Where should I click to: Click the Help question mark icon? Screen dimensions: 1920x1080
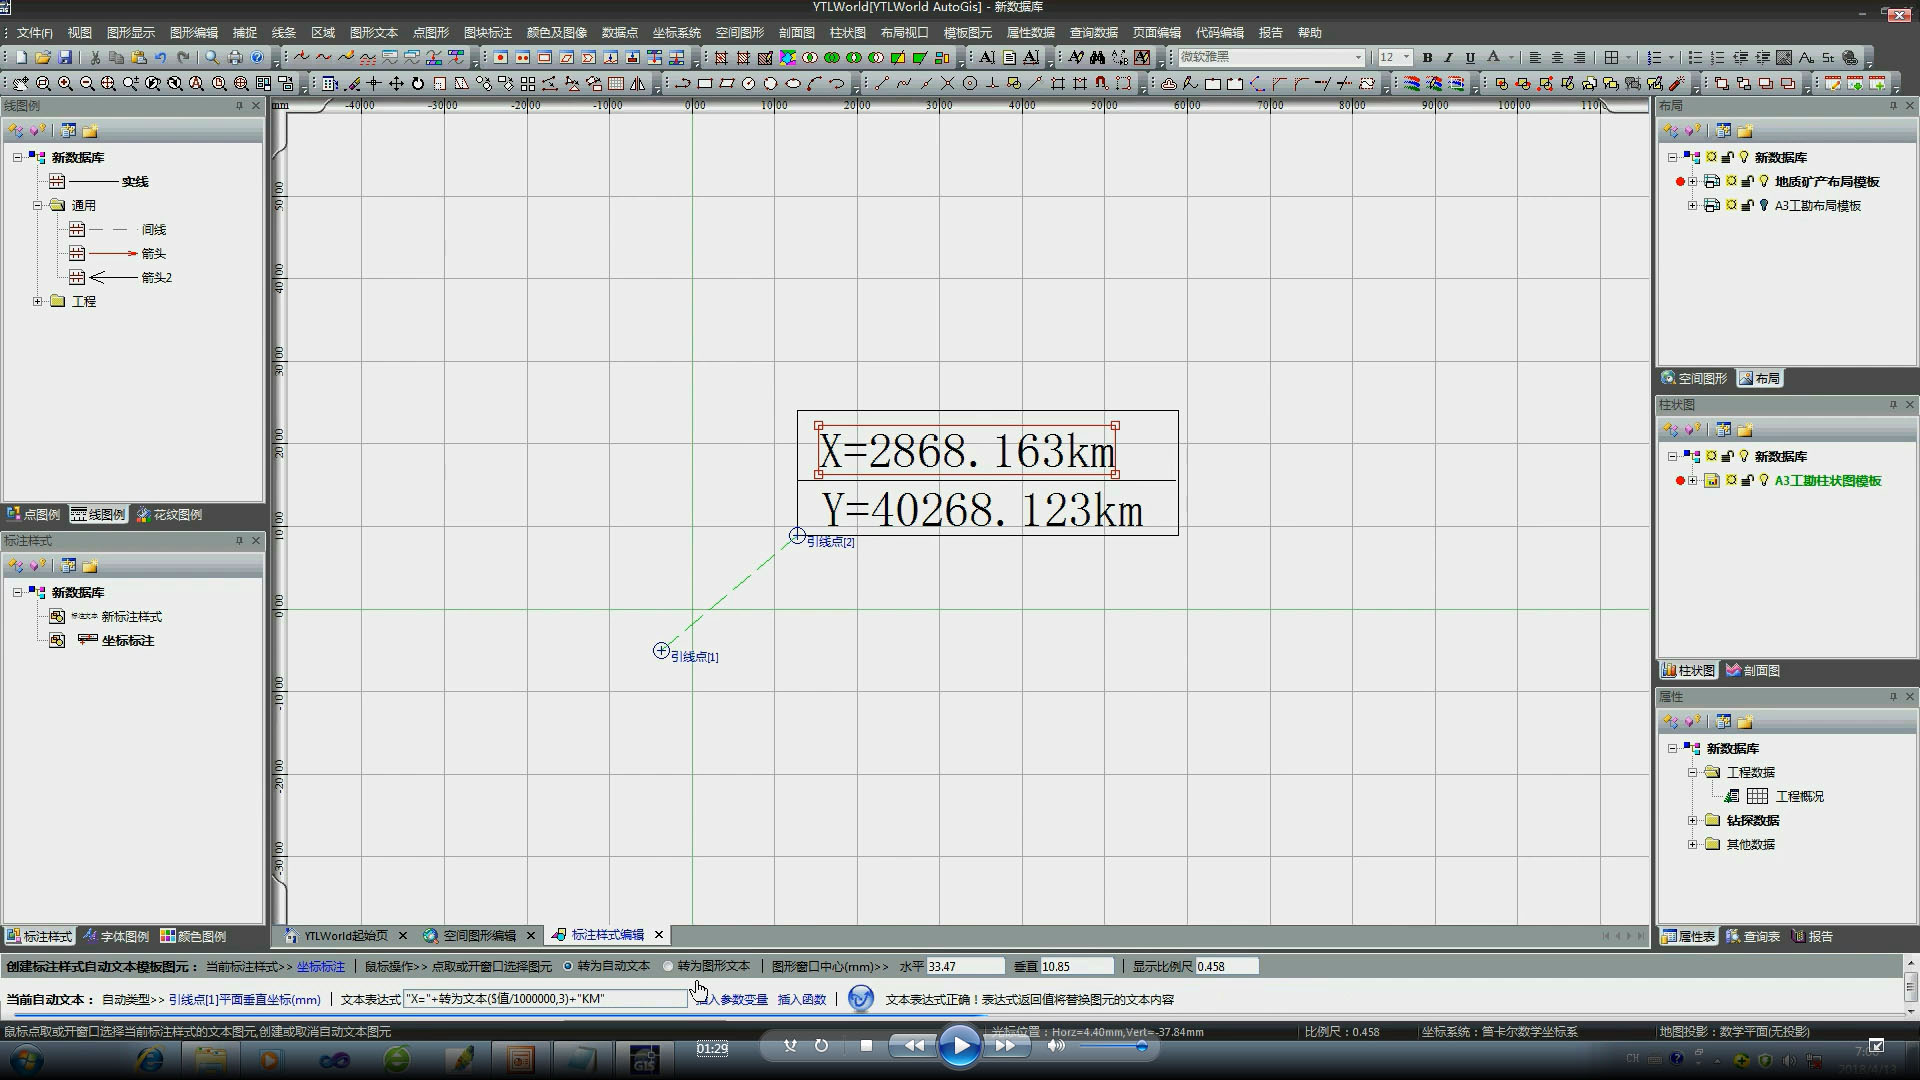(257, 58)
